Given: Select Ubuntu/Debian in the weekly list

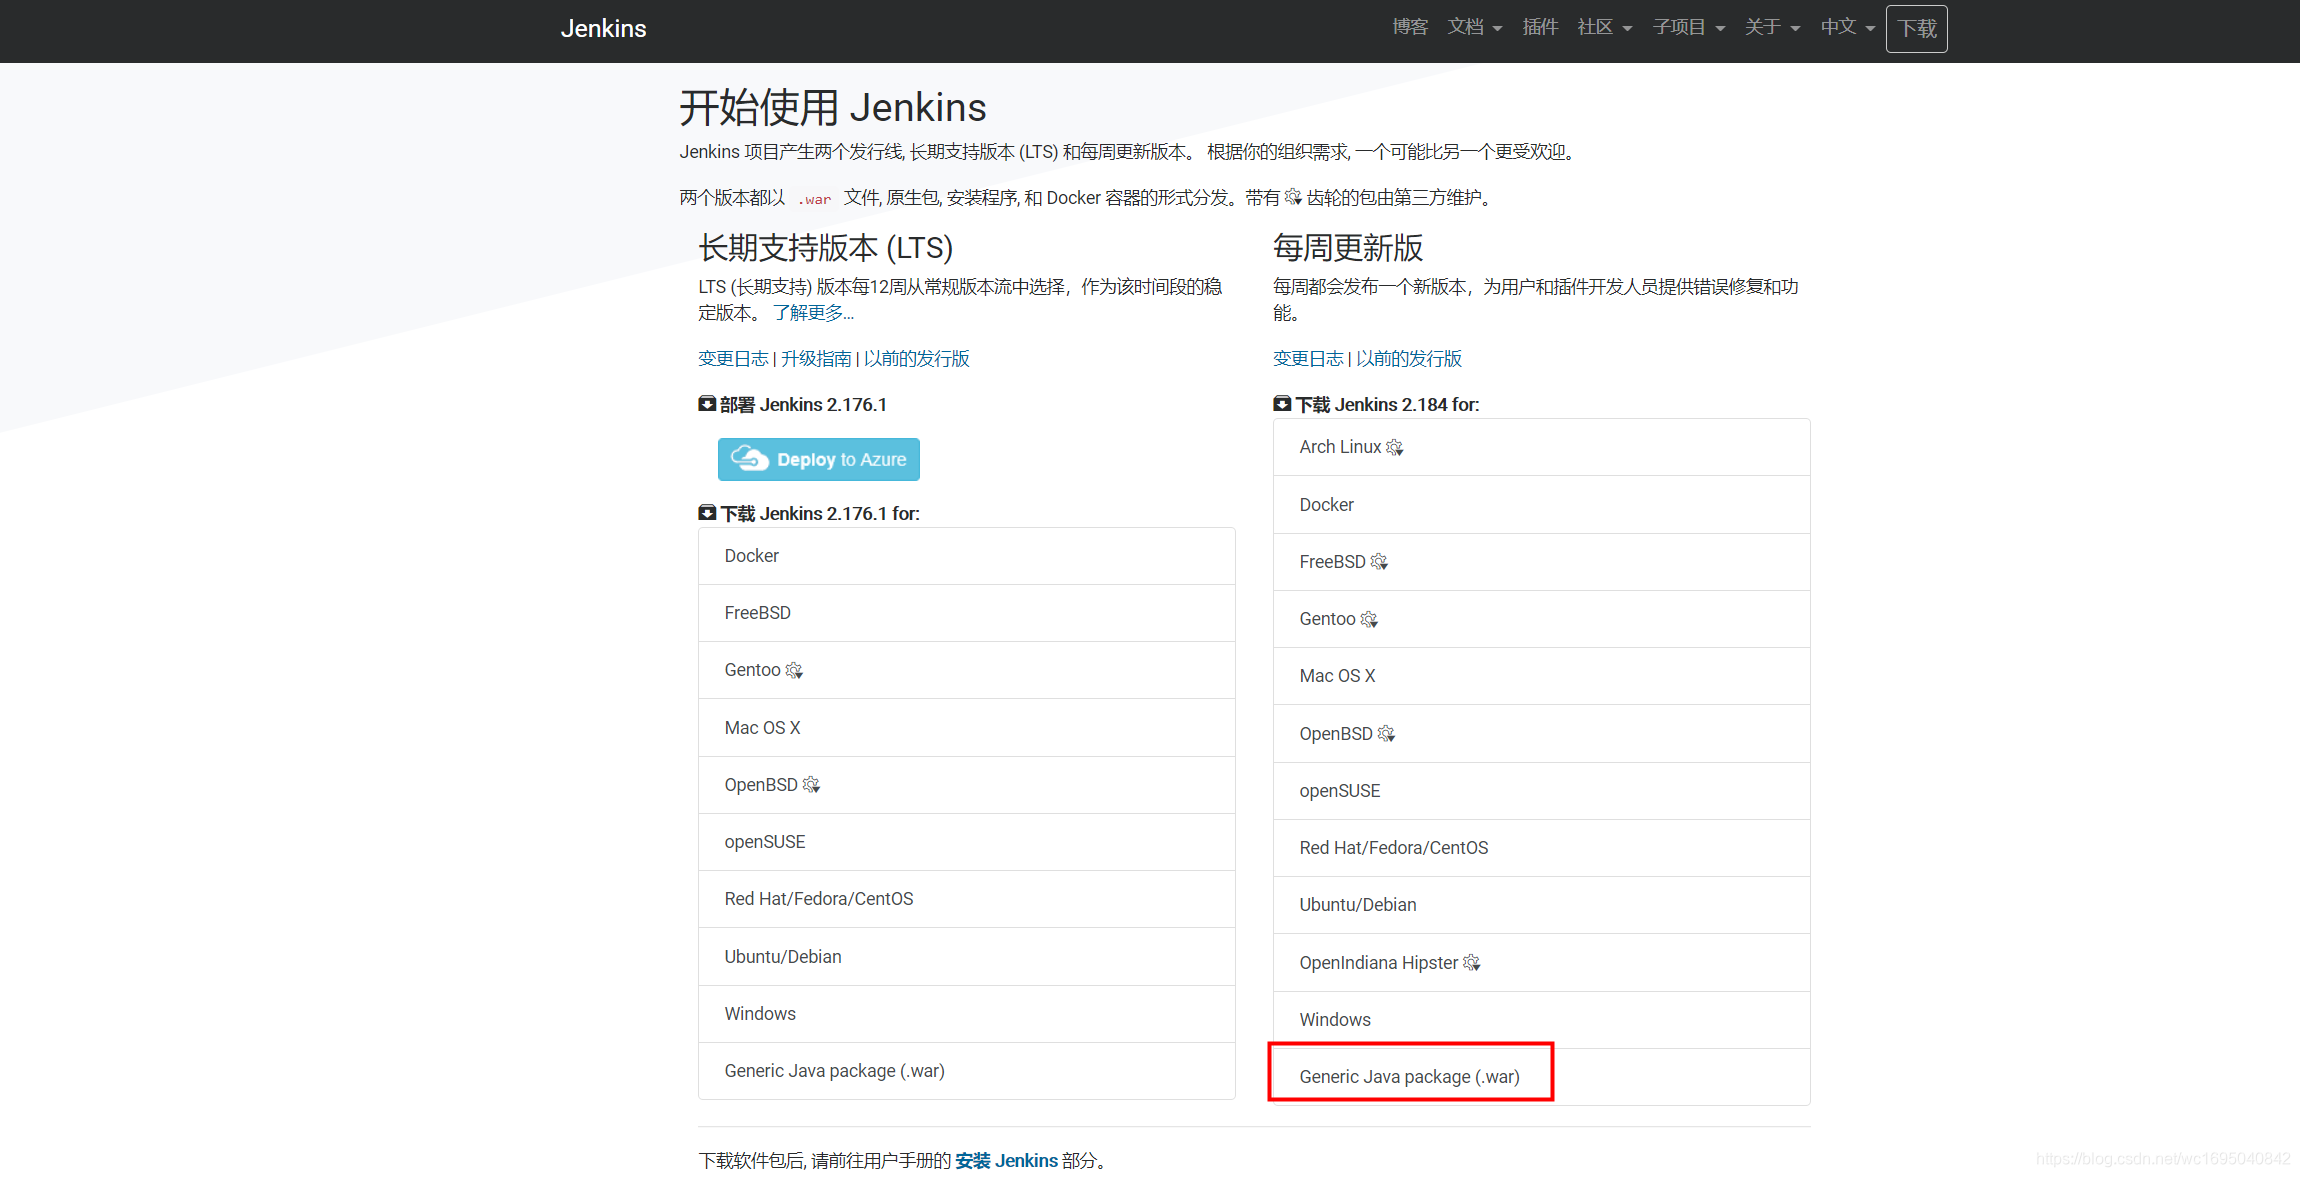Looking at the screenshot, I should point(1542,905).
